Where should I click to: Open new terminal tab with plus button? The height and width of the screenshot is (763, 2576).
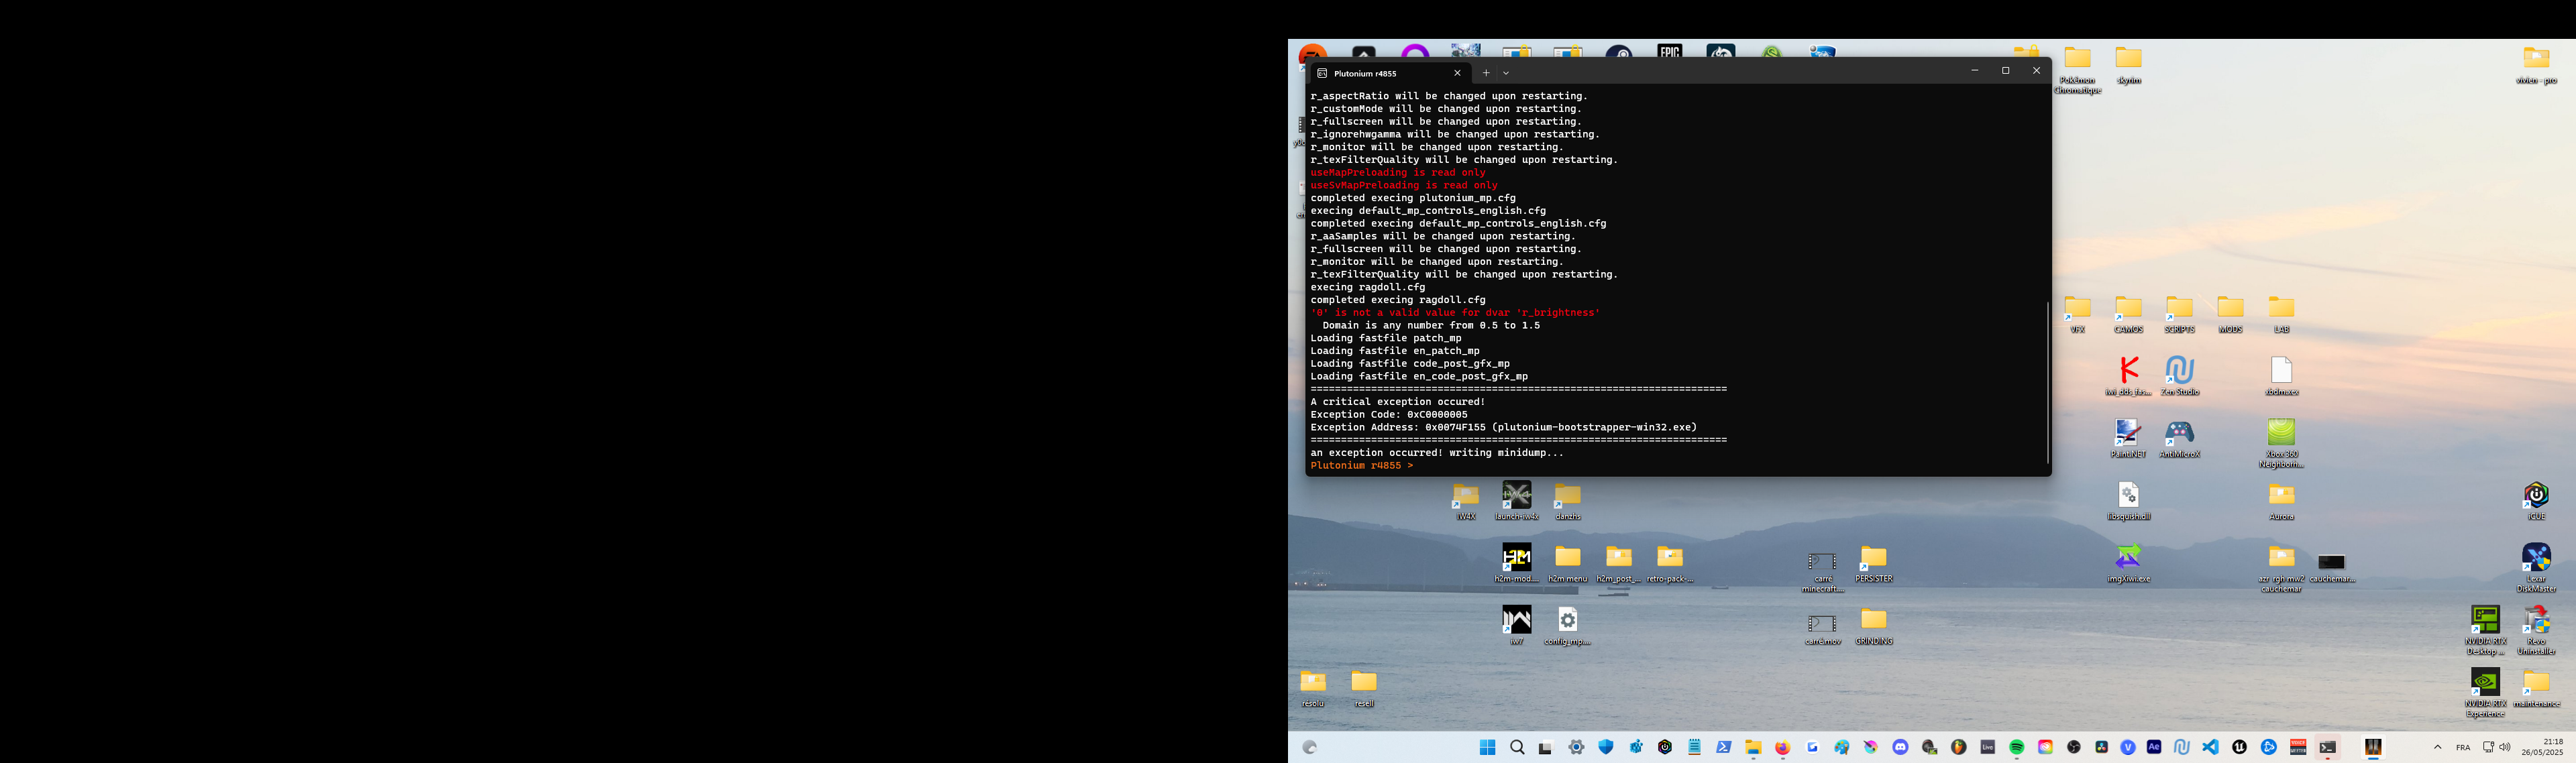point(1486,73)
